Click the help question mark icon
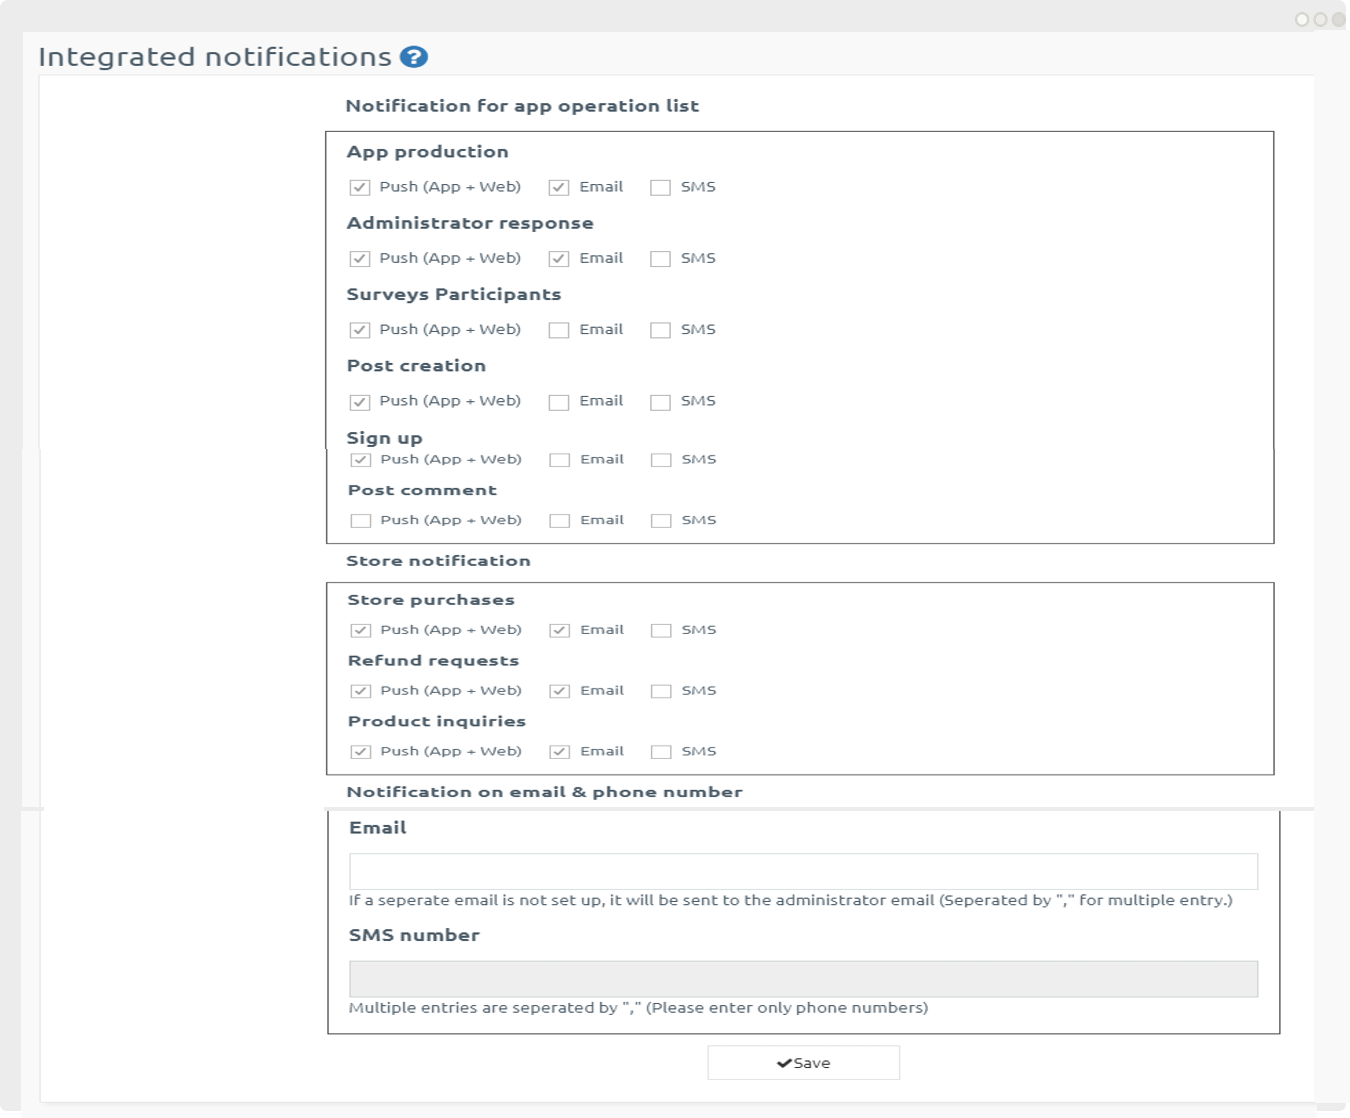This screenshot has height=1118, width=1350. tap(413, 57)
